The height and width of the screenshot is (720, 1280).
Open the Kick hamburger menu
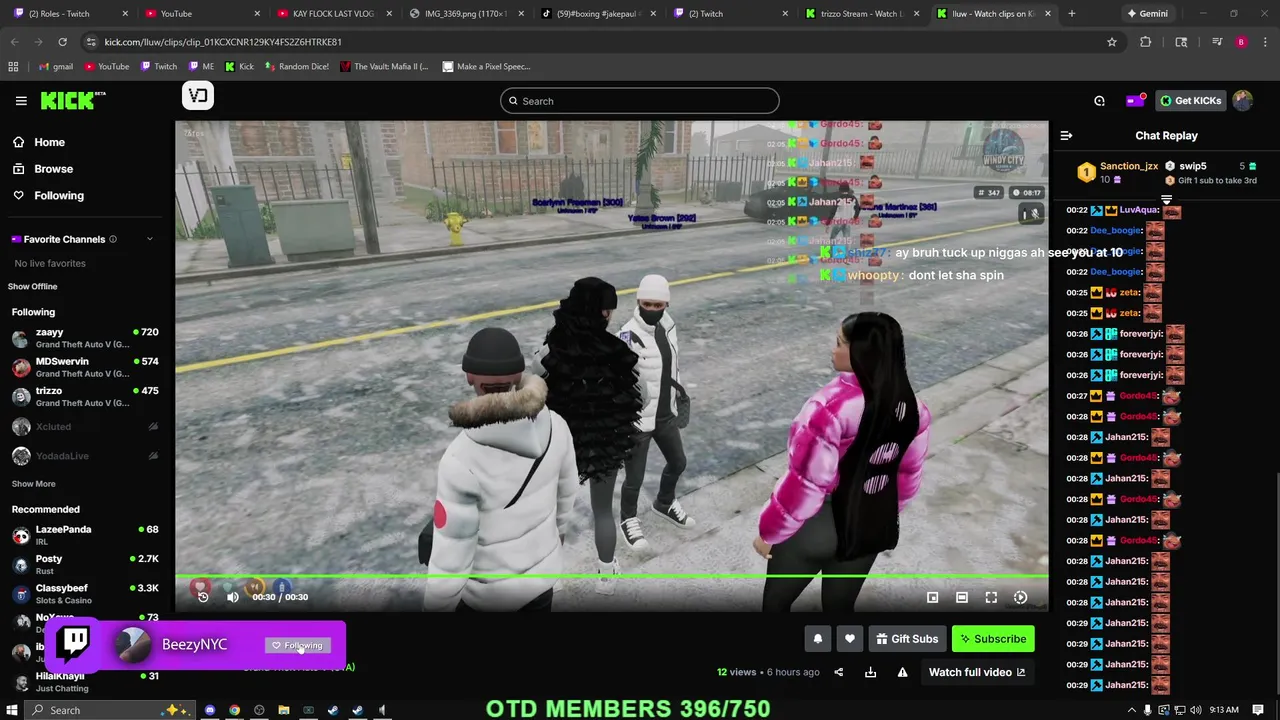click(21, 101)
